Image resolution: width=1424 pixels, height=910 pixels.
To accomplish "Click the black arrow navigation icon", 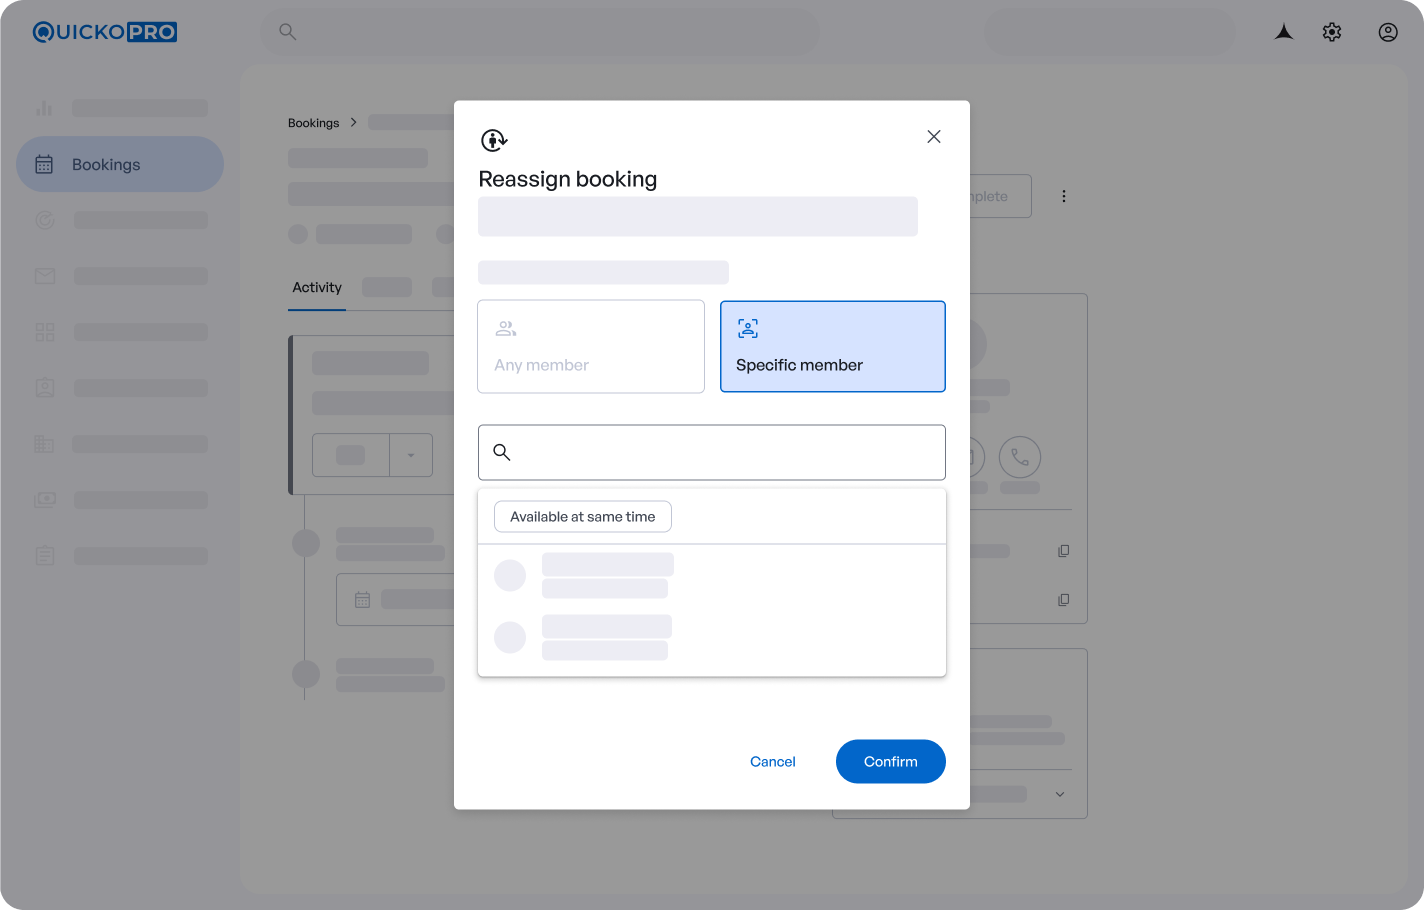I will [x=1284, y=32].
